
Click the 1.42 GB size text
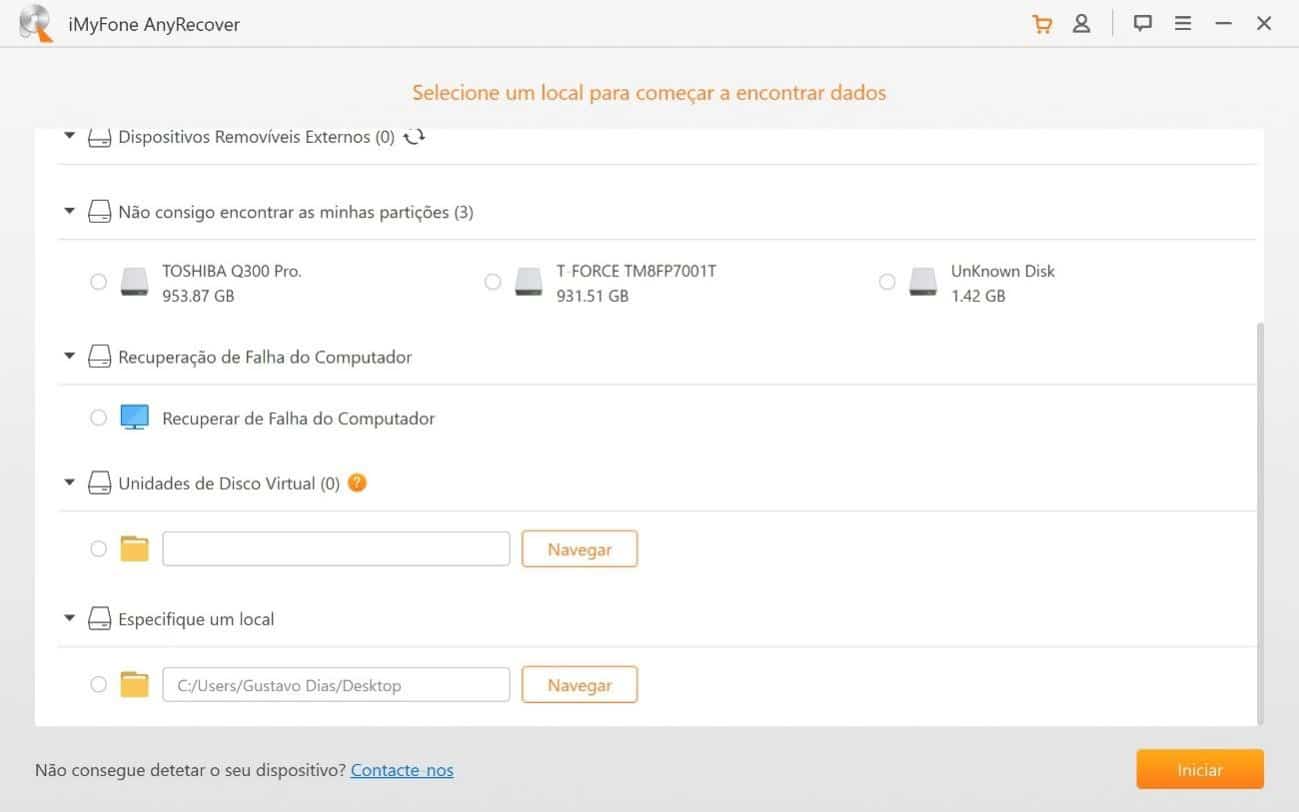978,296
